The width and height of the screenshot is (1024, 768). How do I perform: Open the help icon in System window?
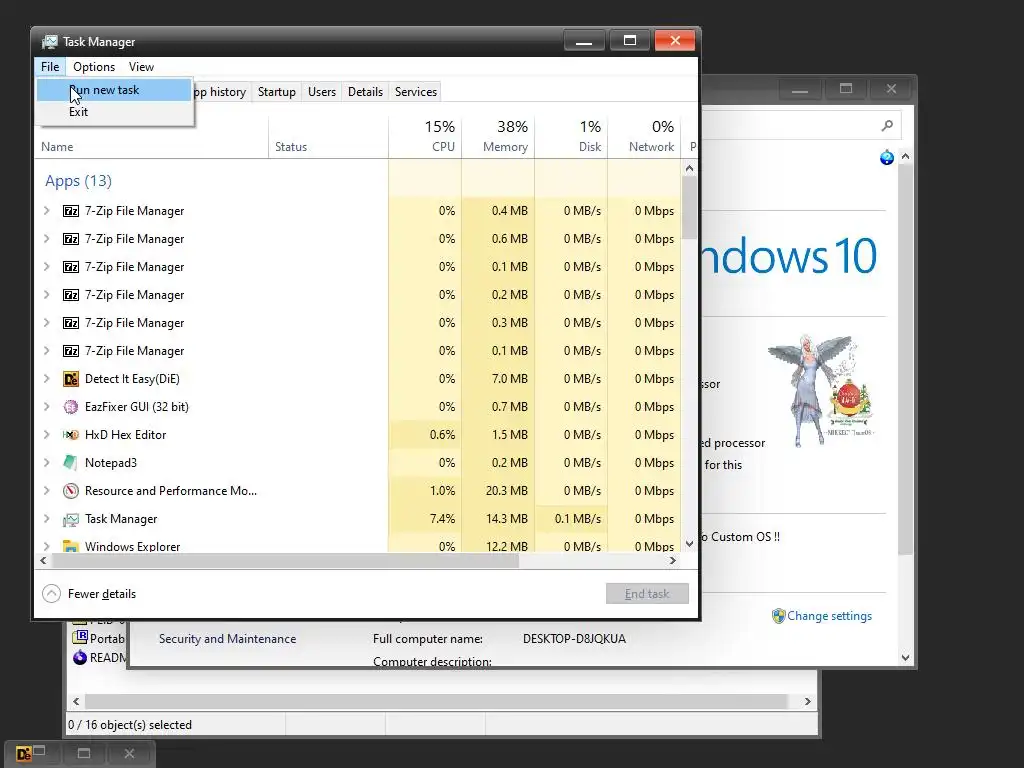click(886, 157)
